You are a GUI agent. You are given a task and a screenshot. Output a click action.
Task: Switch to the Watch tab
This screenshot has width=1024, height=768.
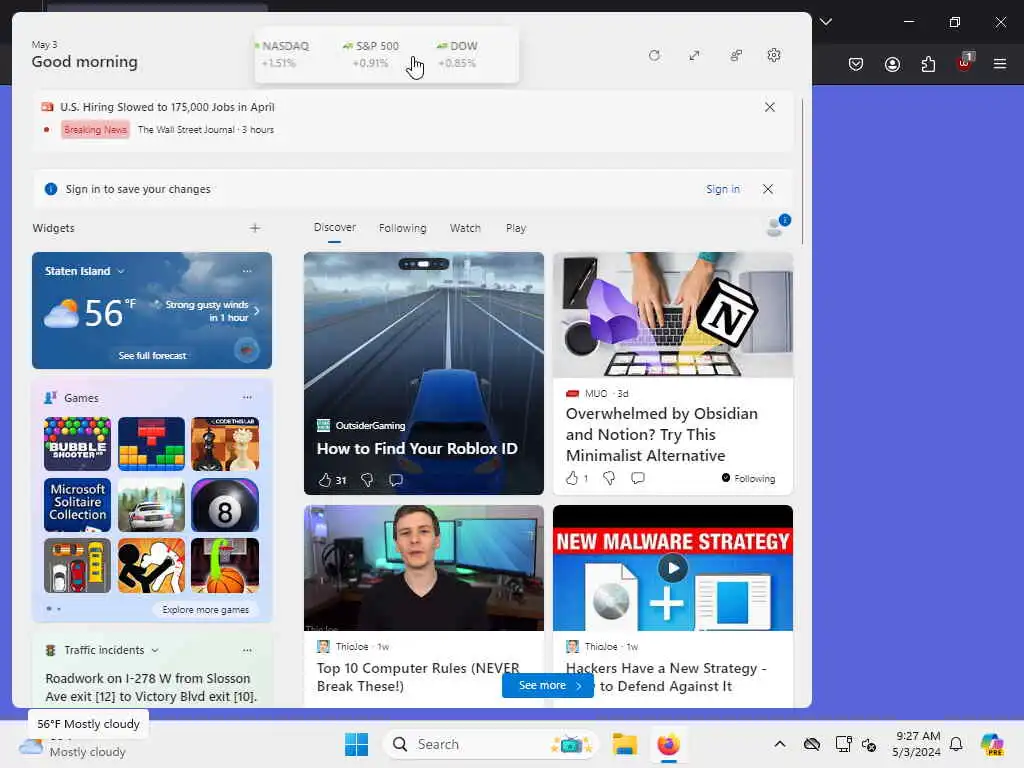(465, 228)
